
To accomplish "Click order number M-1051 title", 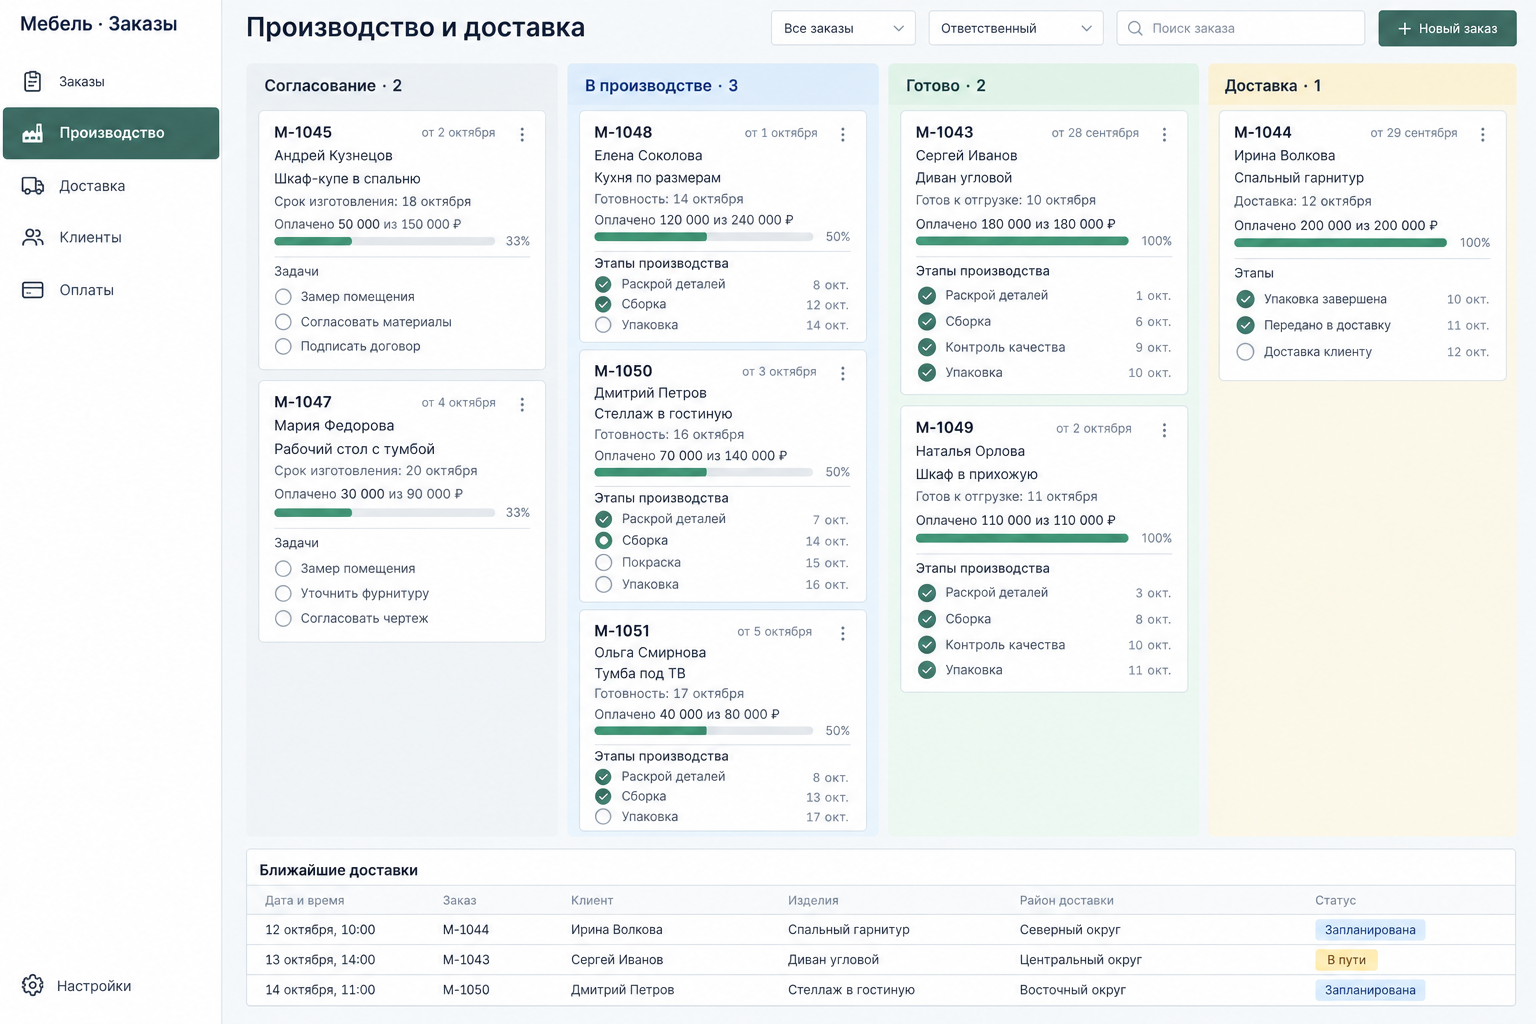I will pos(622,631).
